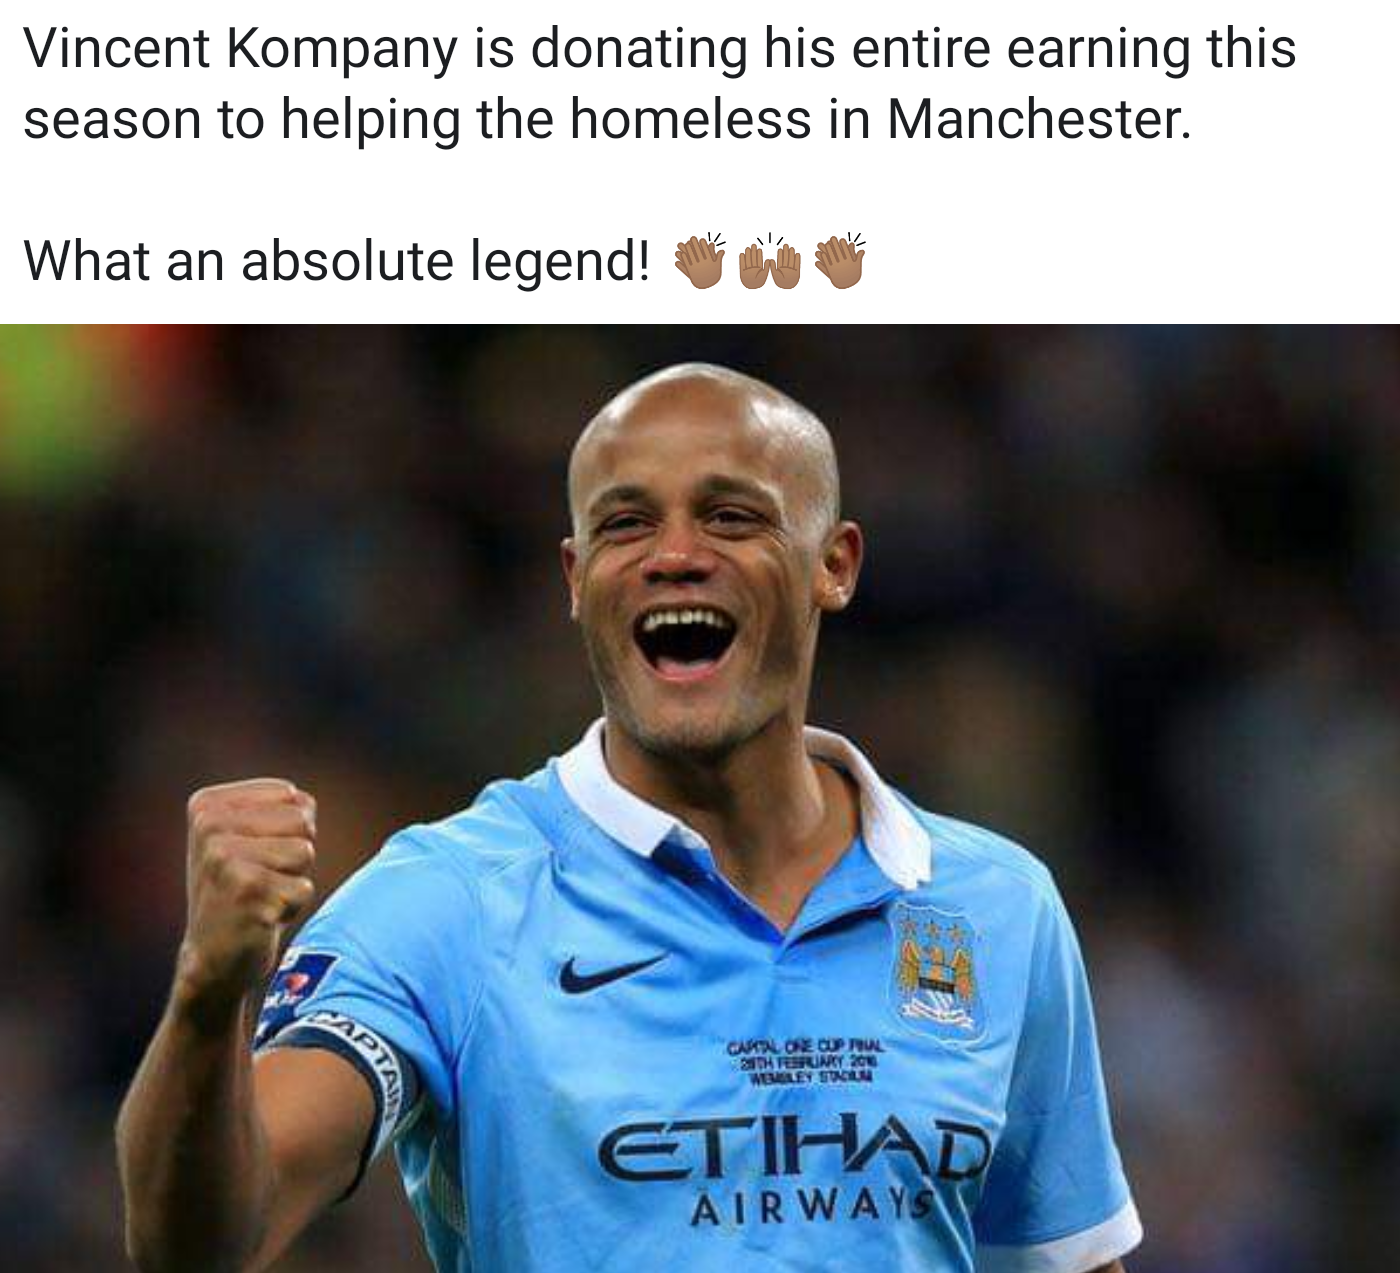This screenshot has height=1273, width=1400.
Task: Click the first clapping hands emoji
Action: tap(700, 261)
